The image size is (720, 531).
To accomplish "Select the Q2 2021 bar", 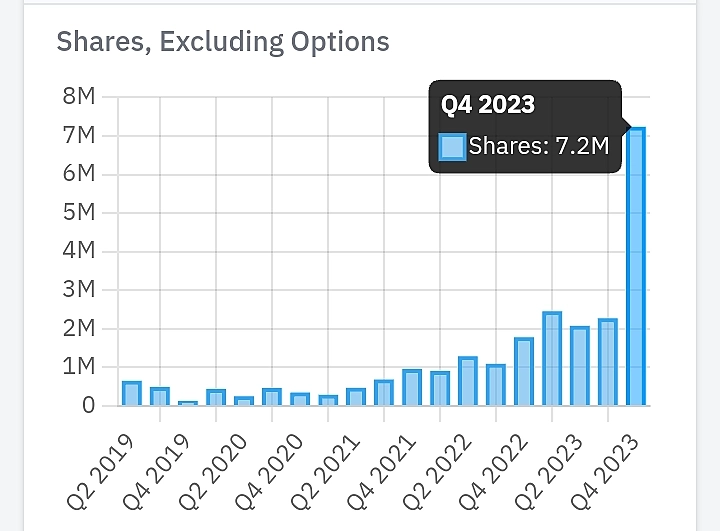I will point(356,397).
